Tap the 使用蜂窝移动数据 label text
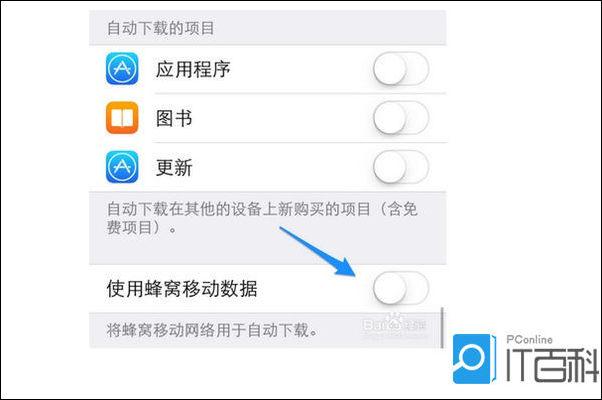This screenshot has width=602, height=400. click(x=182, y=289)
